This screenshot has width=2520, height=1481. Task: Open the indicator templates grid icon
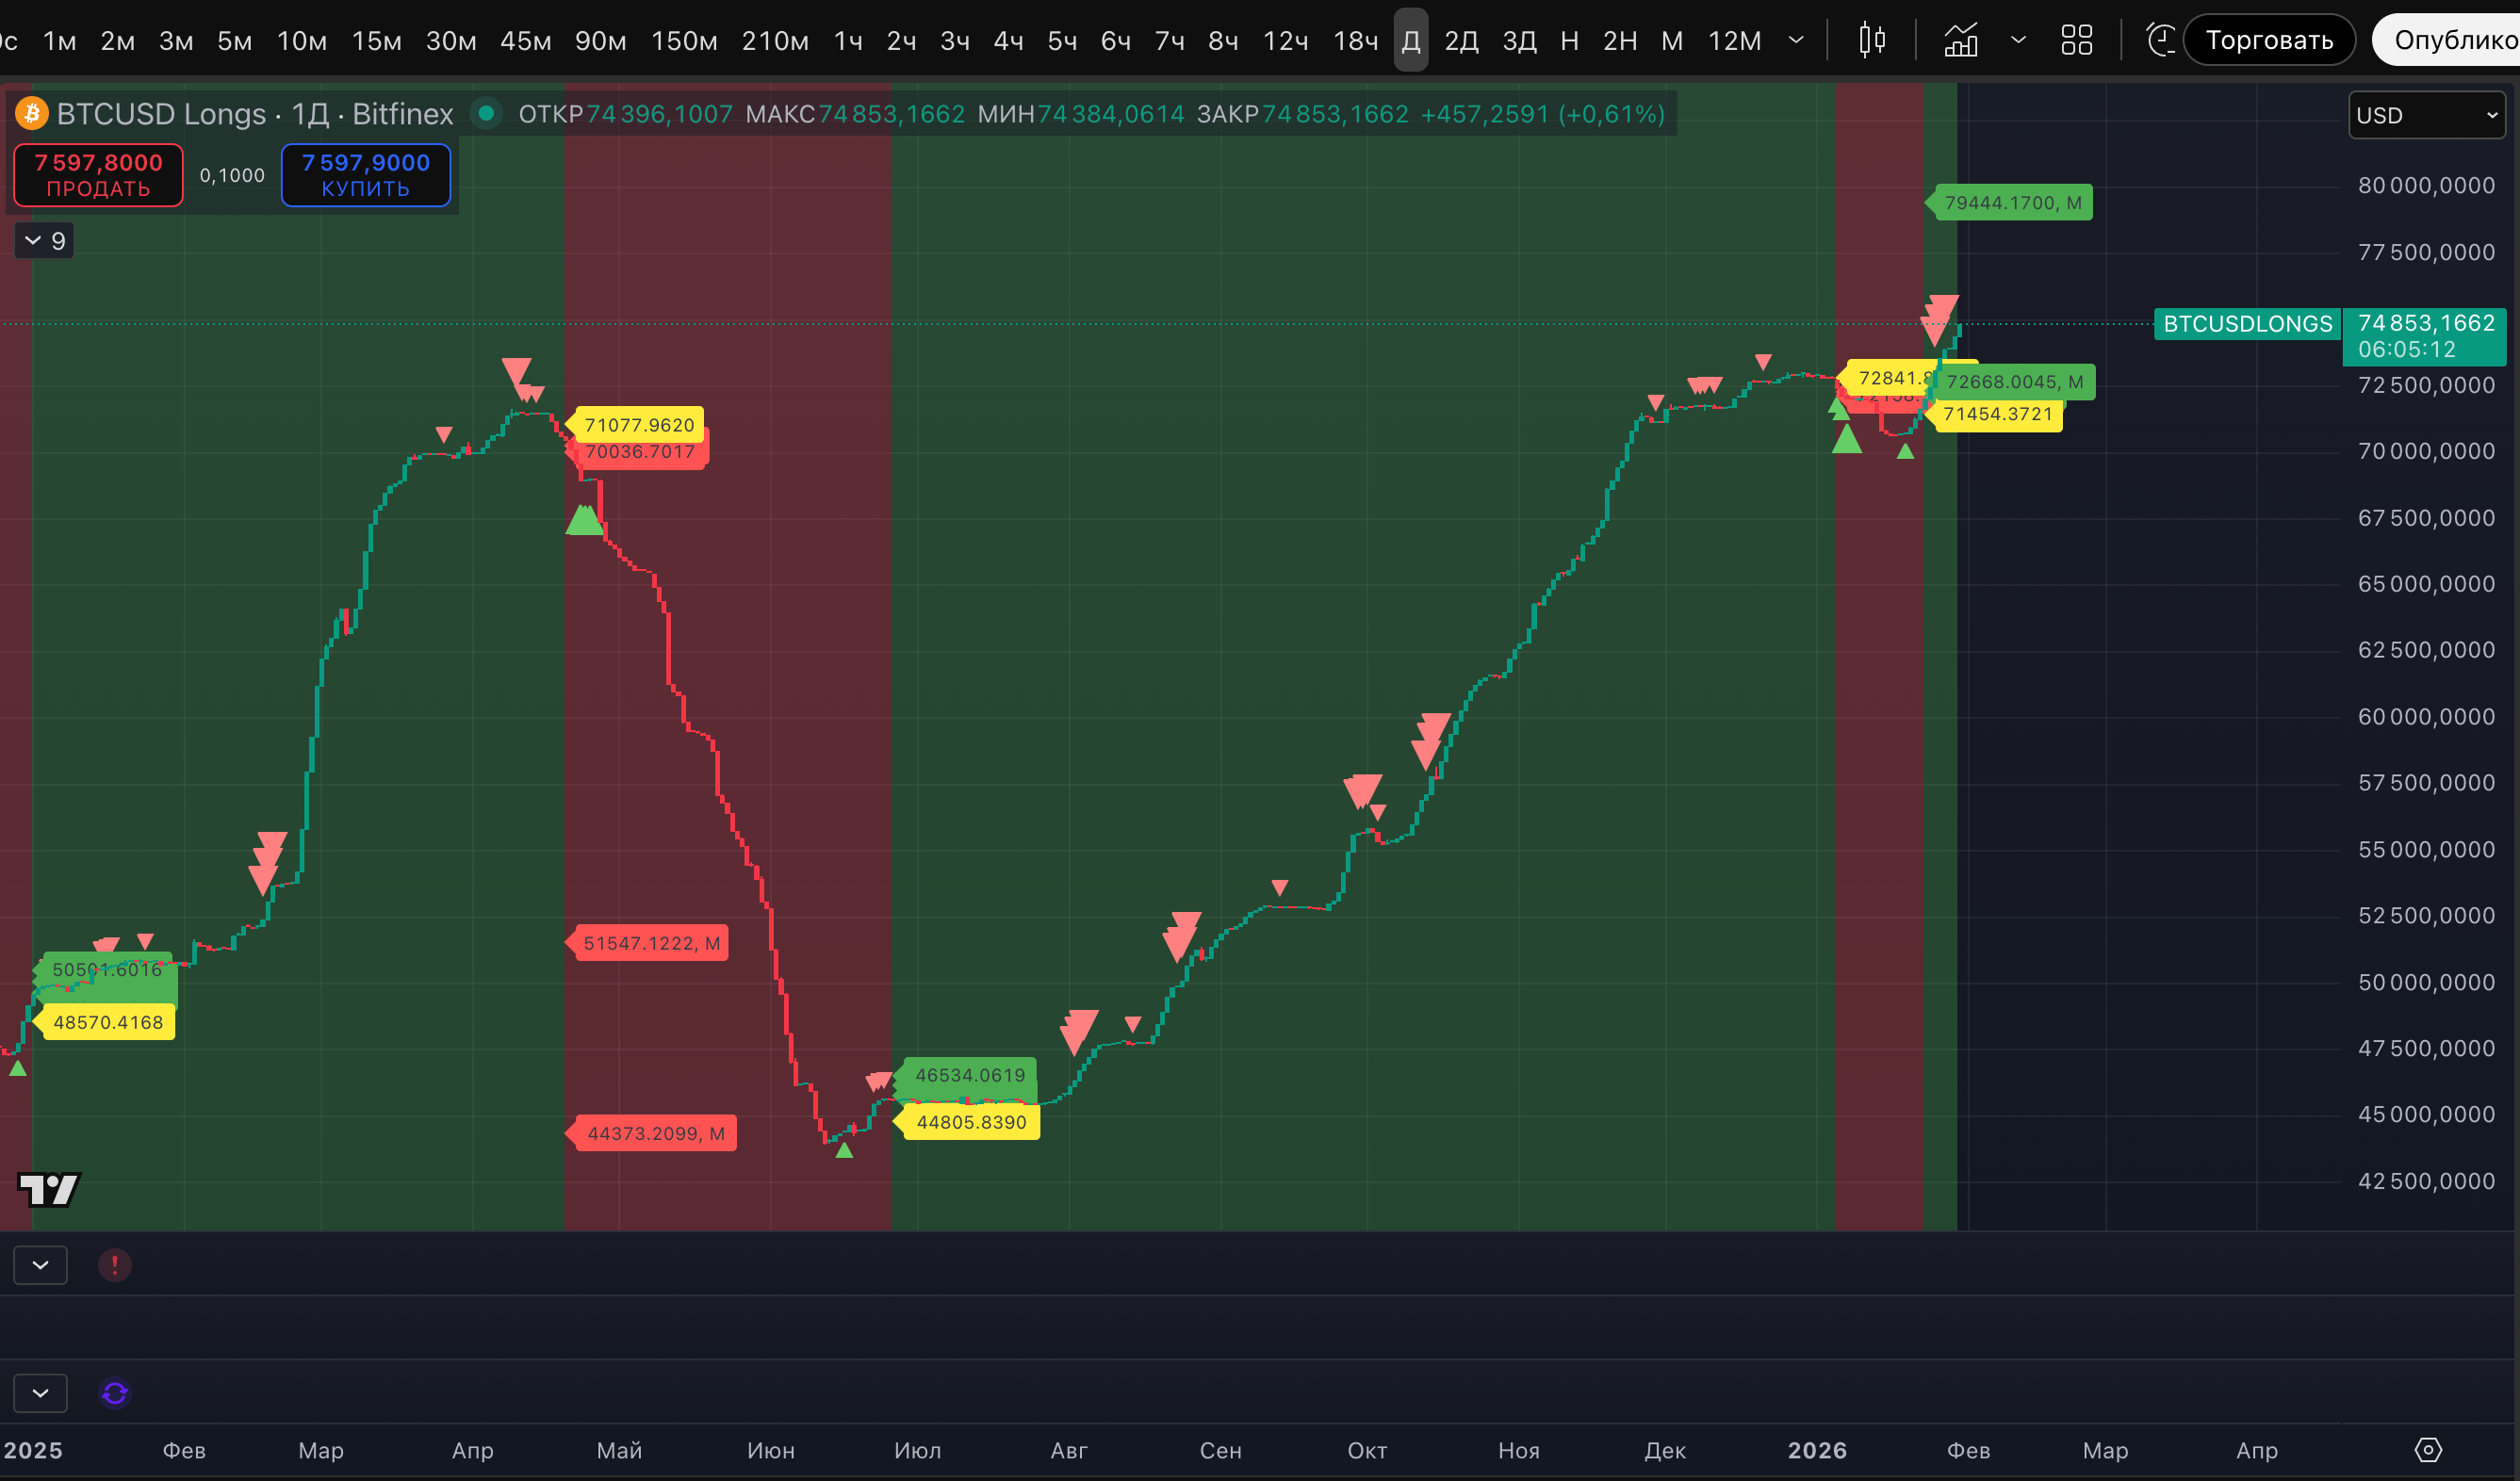pyautogui.click(x=2077, y=40)
